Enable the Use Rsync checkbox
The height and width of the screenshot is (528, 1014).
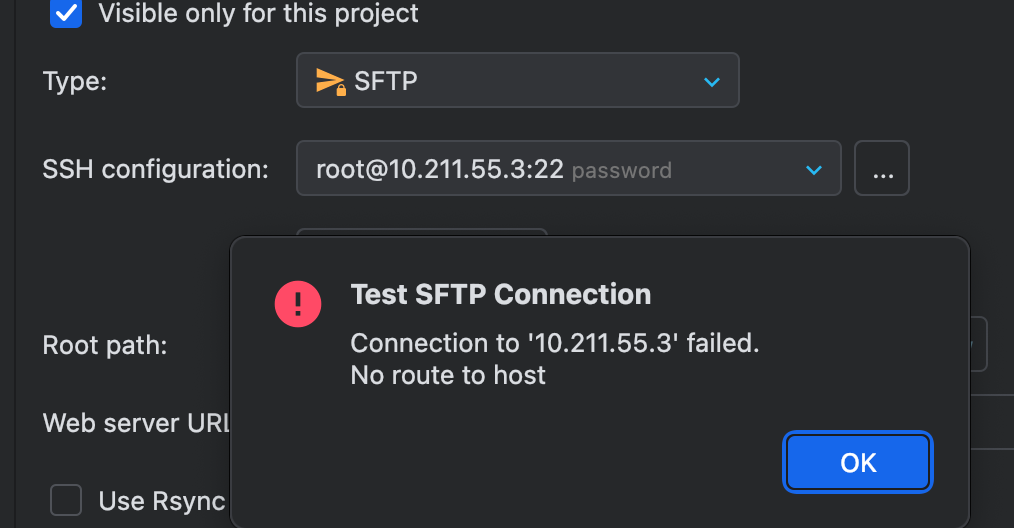[x=66, y=500]
